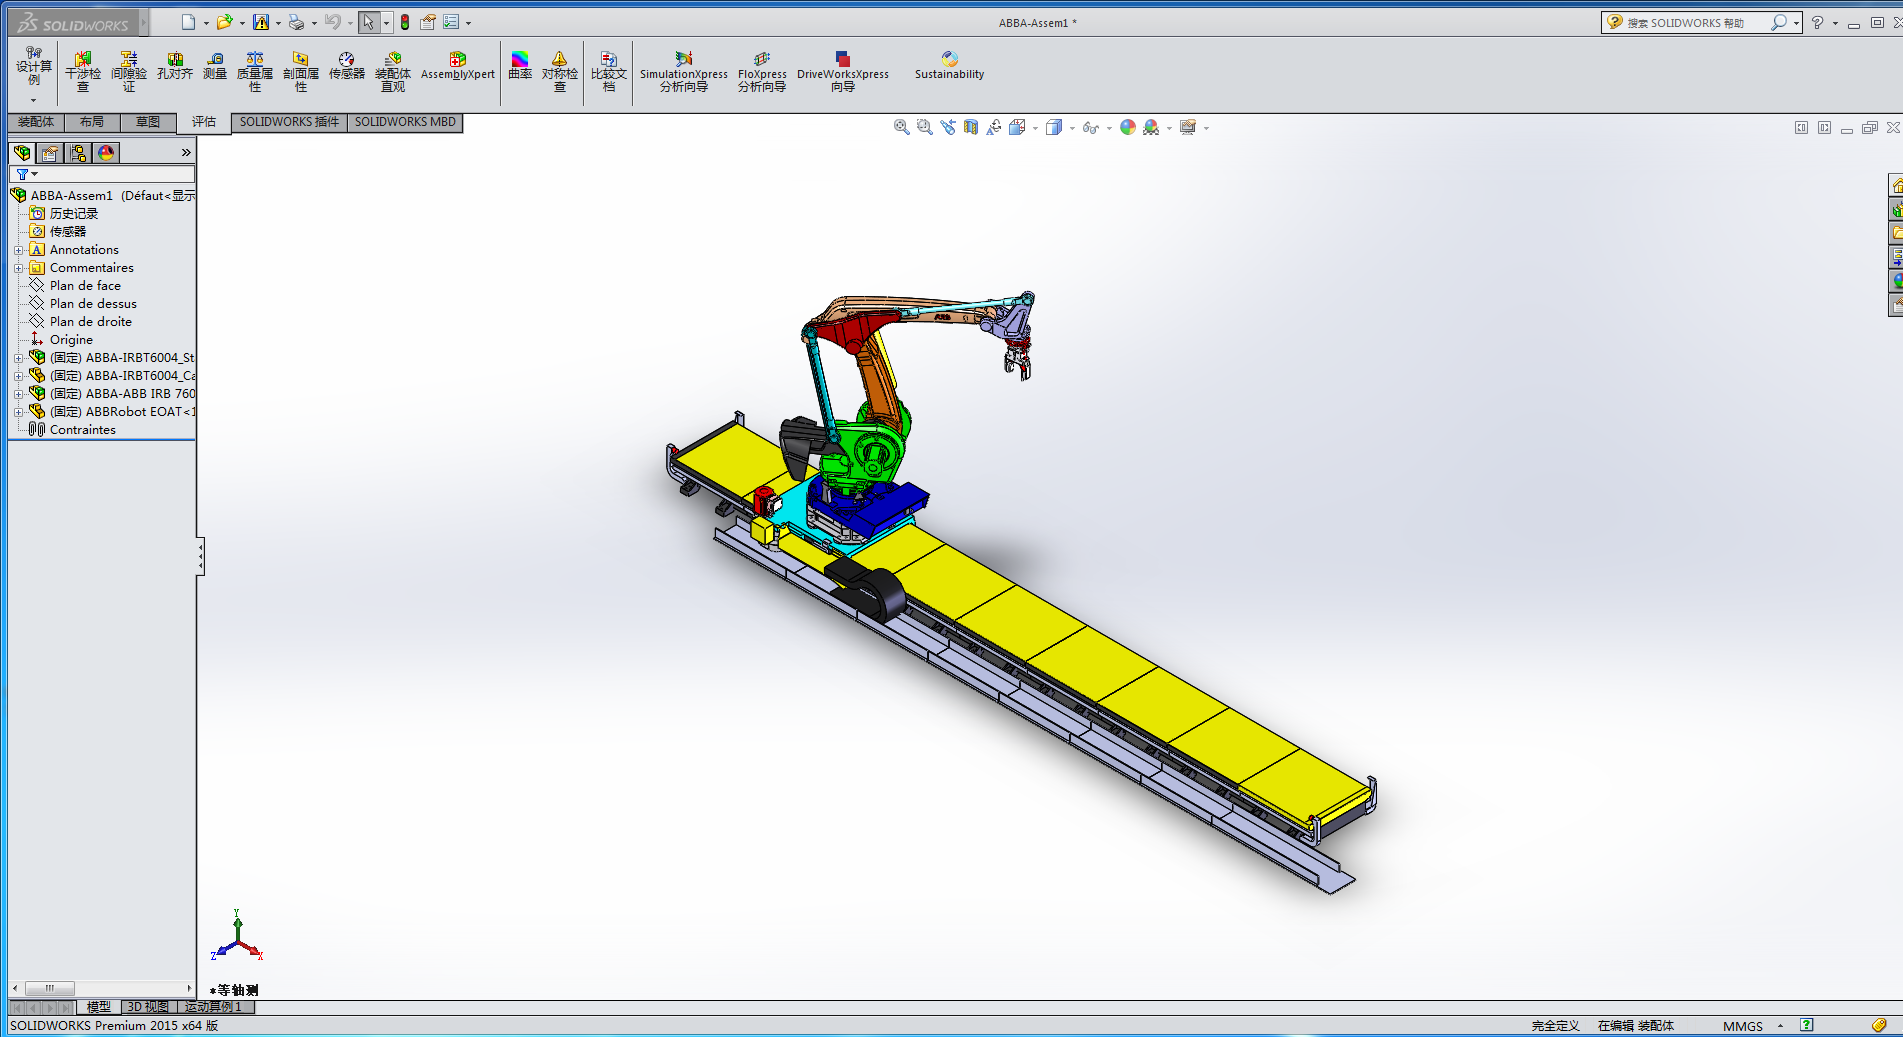Start FloXpress analysis wizard
1903x1037 pixels.
coord(762,72)
